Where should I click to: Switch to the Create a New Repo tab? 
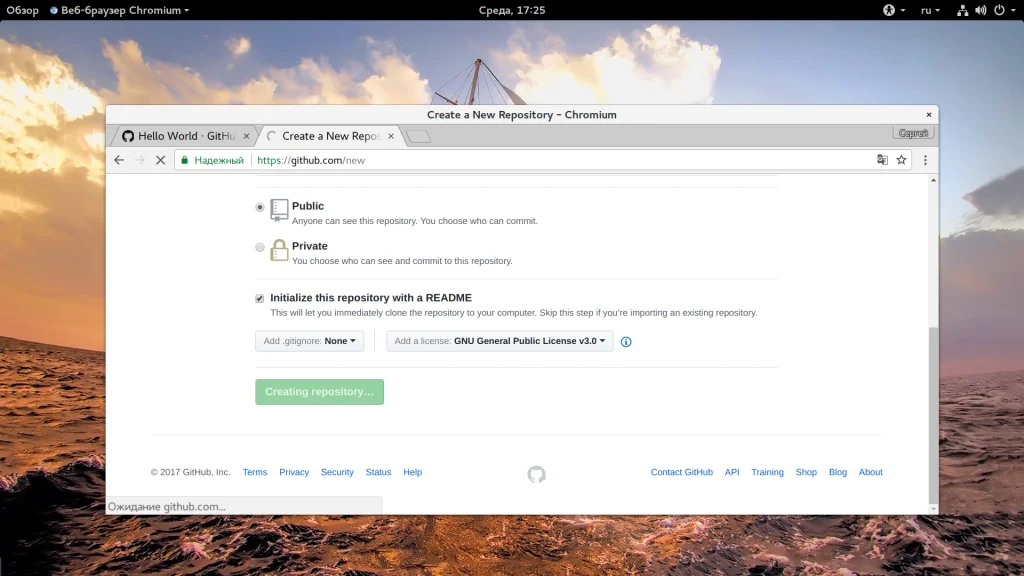click(x=330, y=136)
